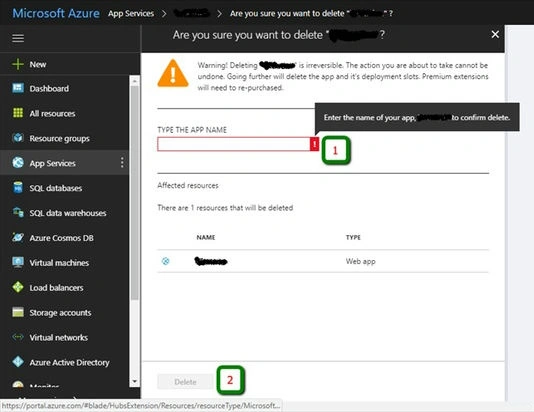Click the SQL databases icon
The image size is (534, 412).
[x=18, y=188]
